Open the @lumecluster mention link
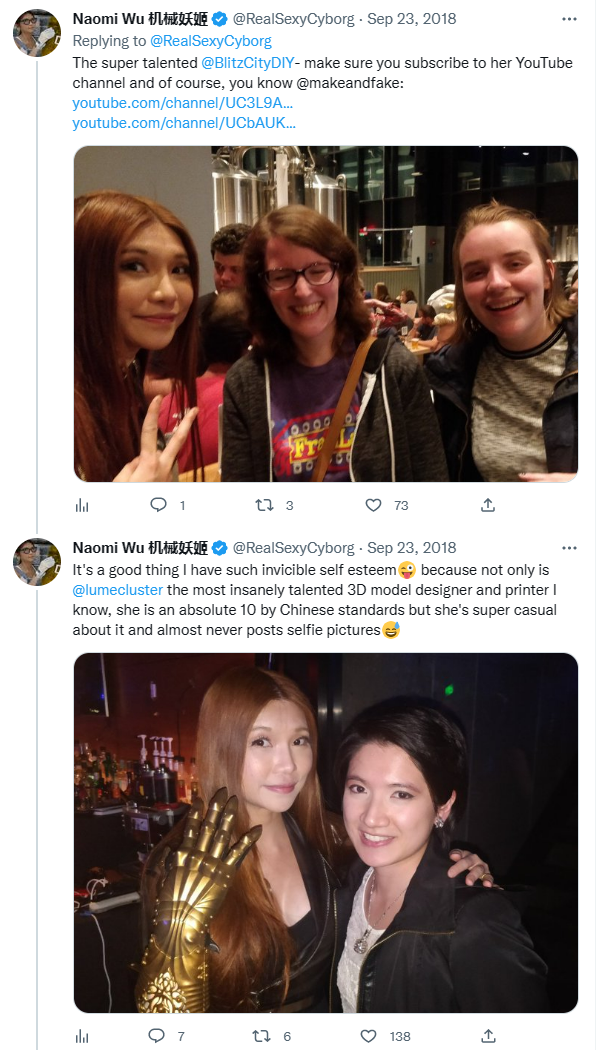Viewport: 596px width, 1050px height. pos(117,590)
